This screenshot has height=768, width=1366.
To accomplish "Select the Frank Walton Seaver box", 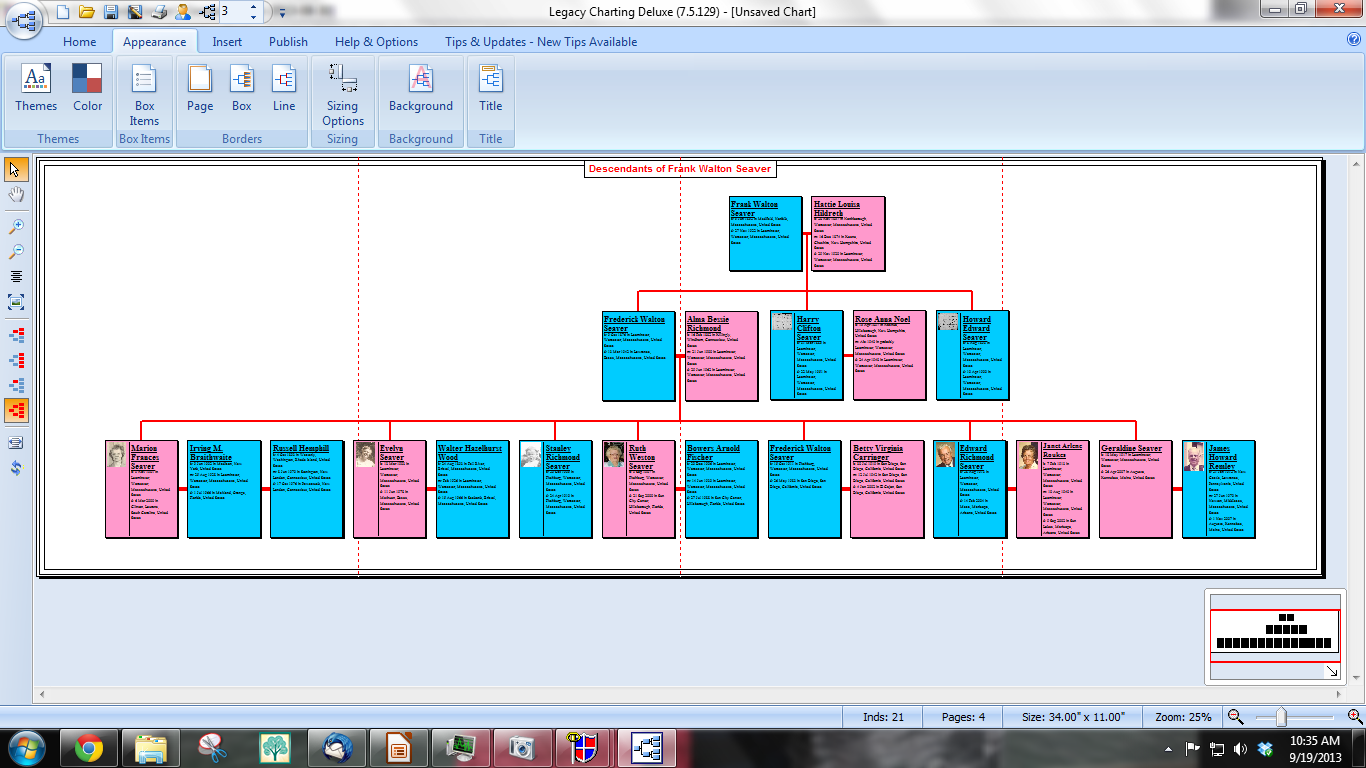I will (x=765, y=233).
